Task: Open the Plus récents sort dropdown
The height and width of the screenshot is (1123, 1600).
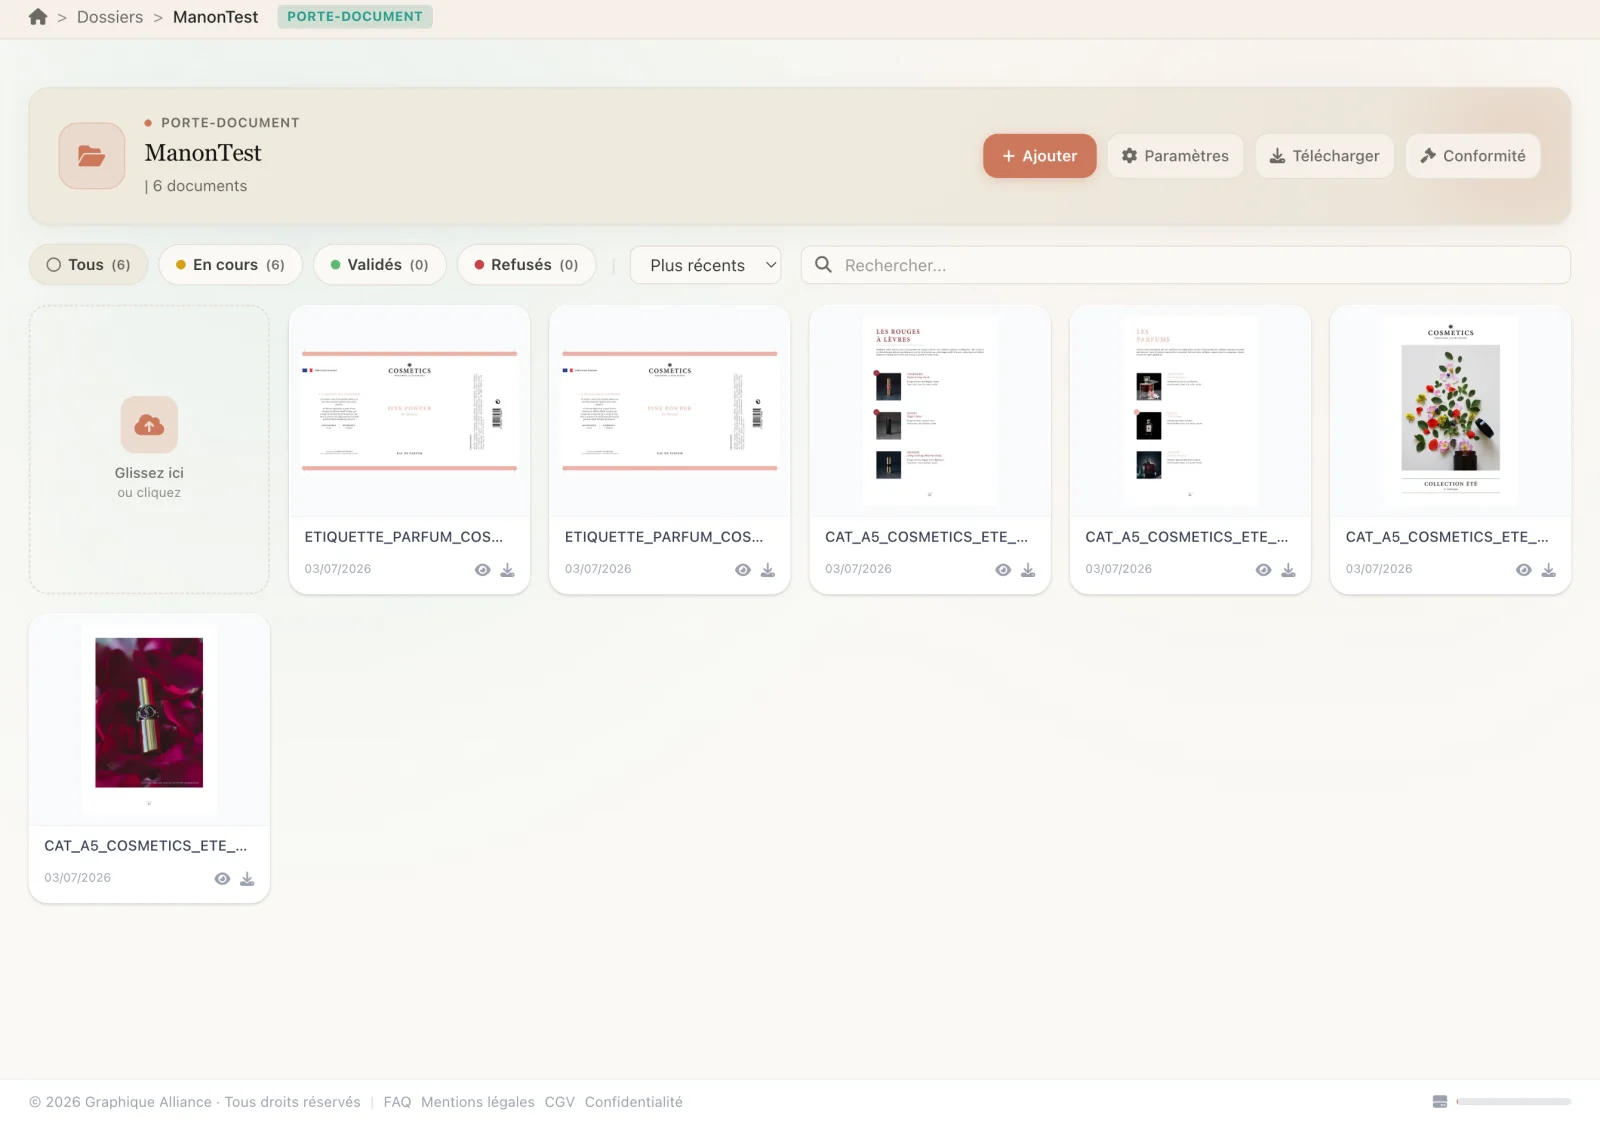Action: [705, 265]
